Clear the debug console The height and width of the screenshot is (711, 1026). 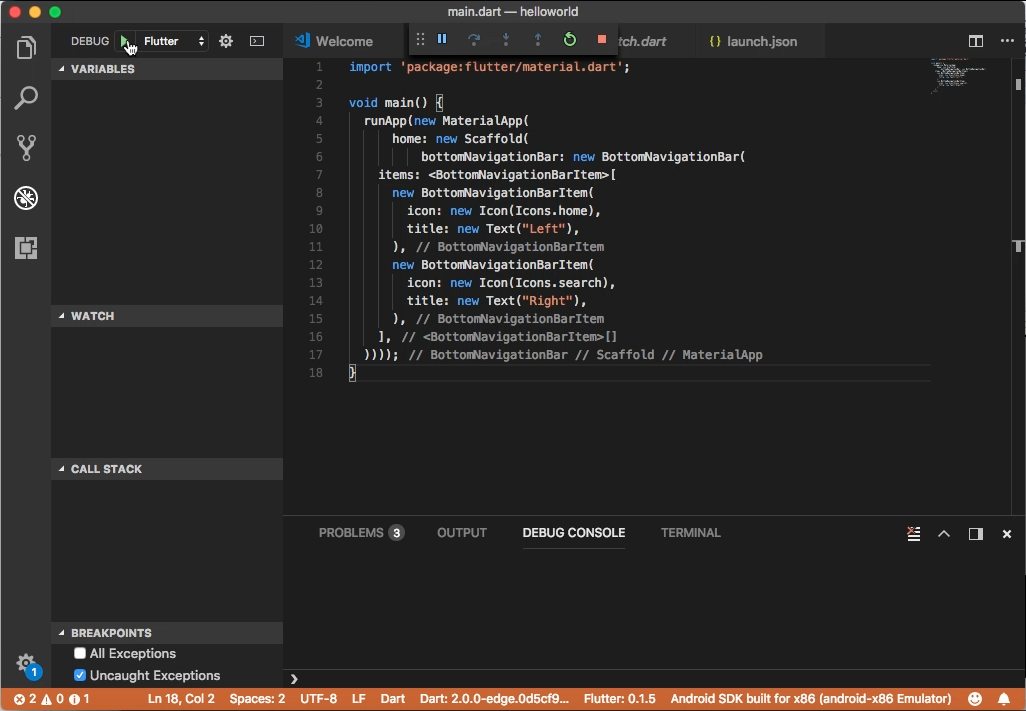click(x=913, y=534)
